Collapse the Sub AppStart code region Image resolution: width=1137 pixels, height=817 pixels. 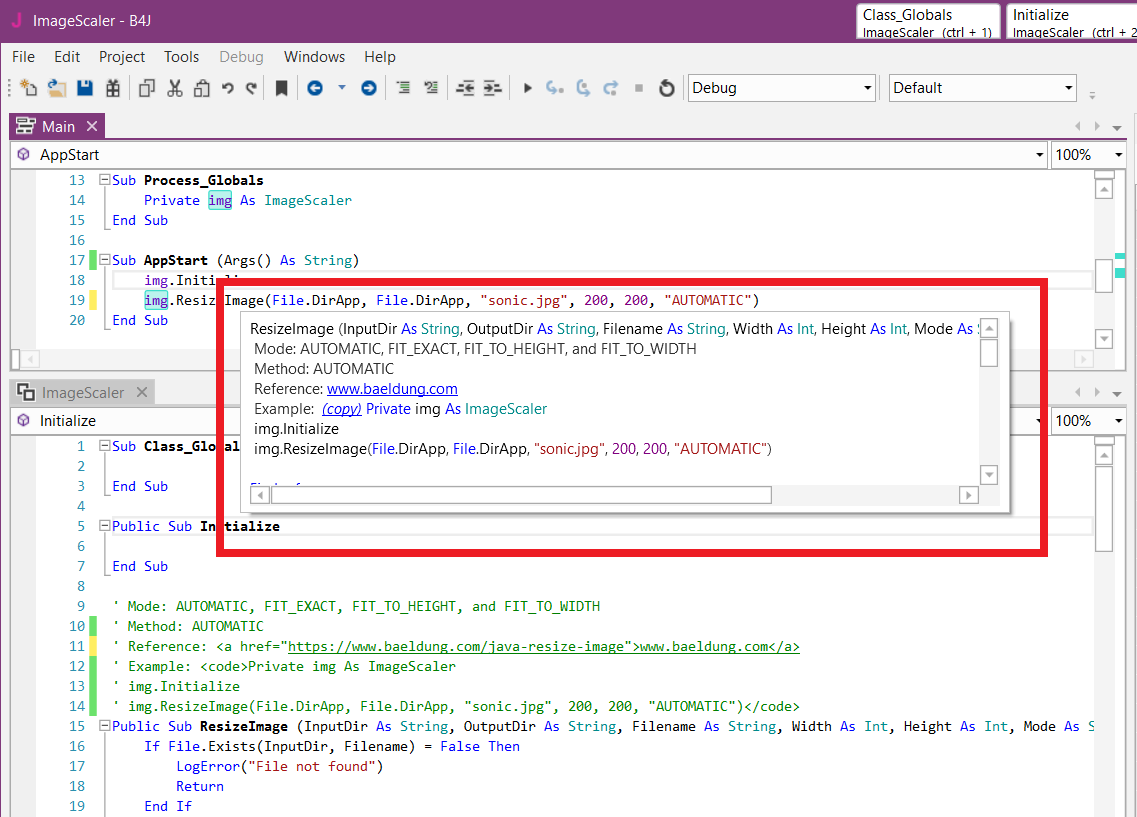pos(104,261)
